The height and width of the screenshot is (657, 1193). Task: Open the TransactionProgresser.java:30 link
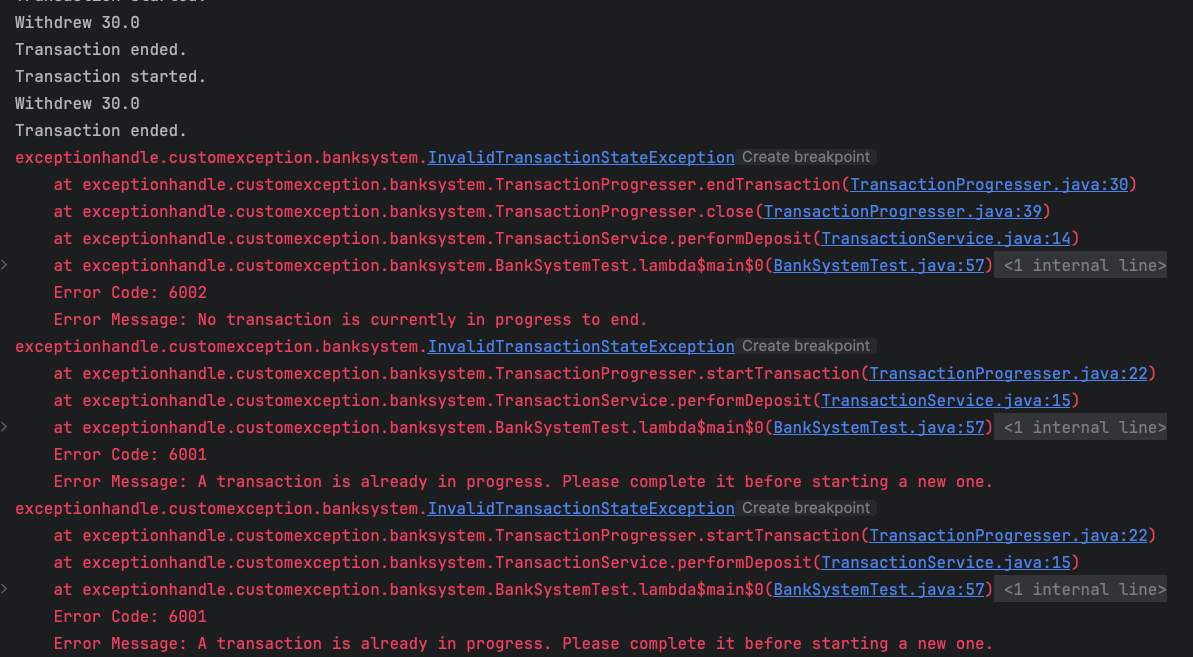pos(989,185)
